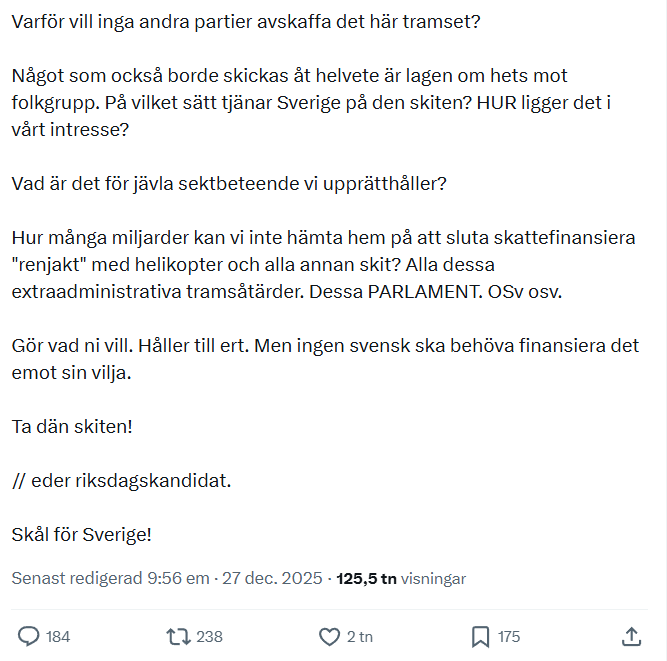Click the signature "// eder riksdagskandidat."
The image size is (667, 661).
[121, 480]
